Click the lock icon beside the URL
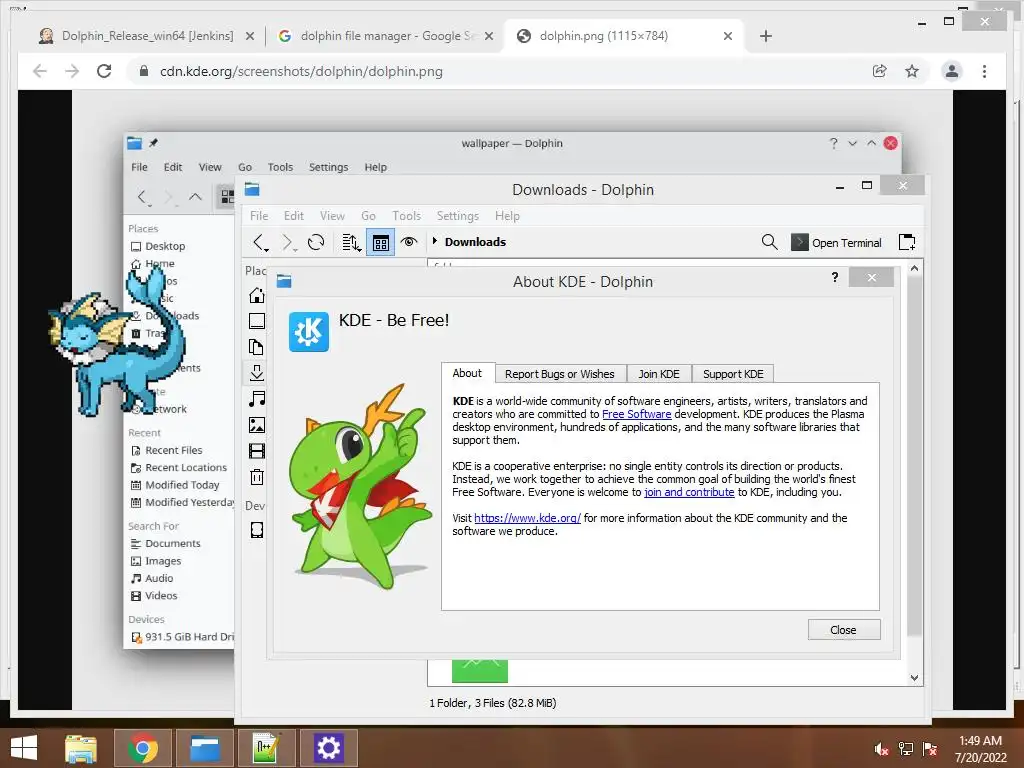This screenshot has width=1024, height=768. pyautogui.click(x=144, y=71)
